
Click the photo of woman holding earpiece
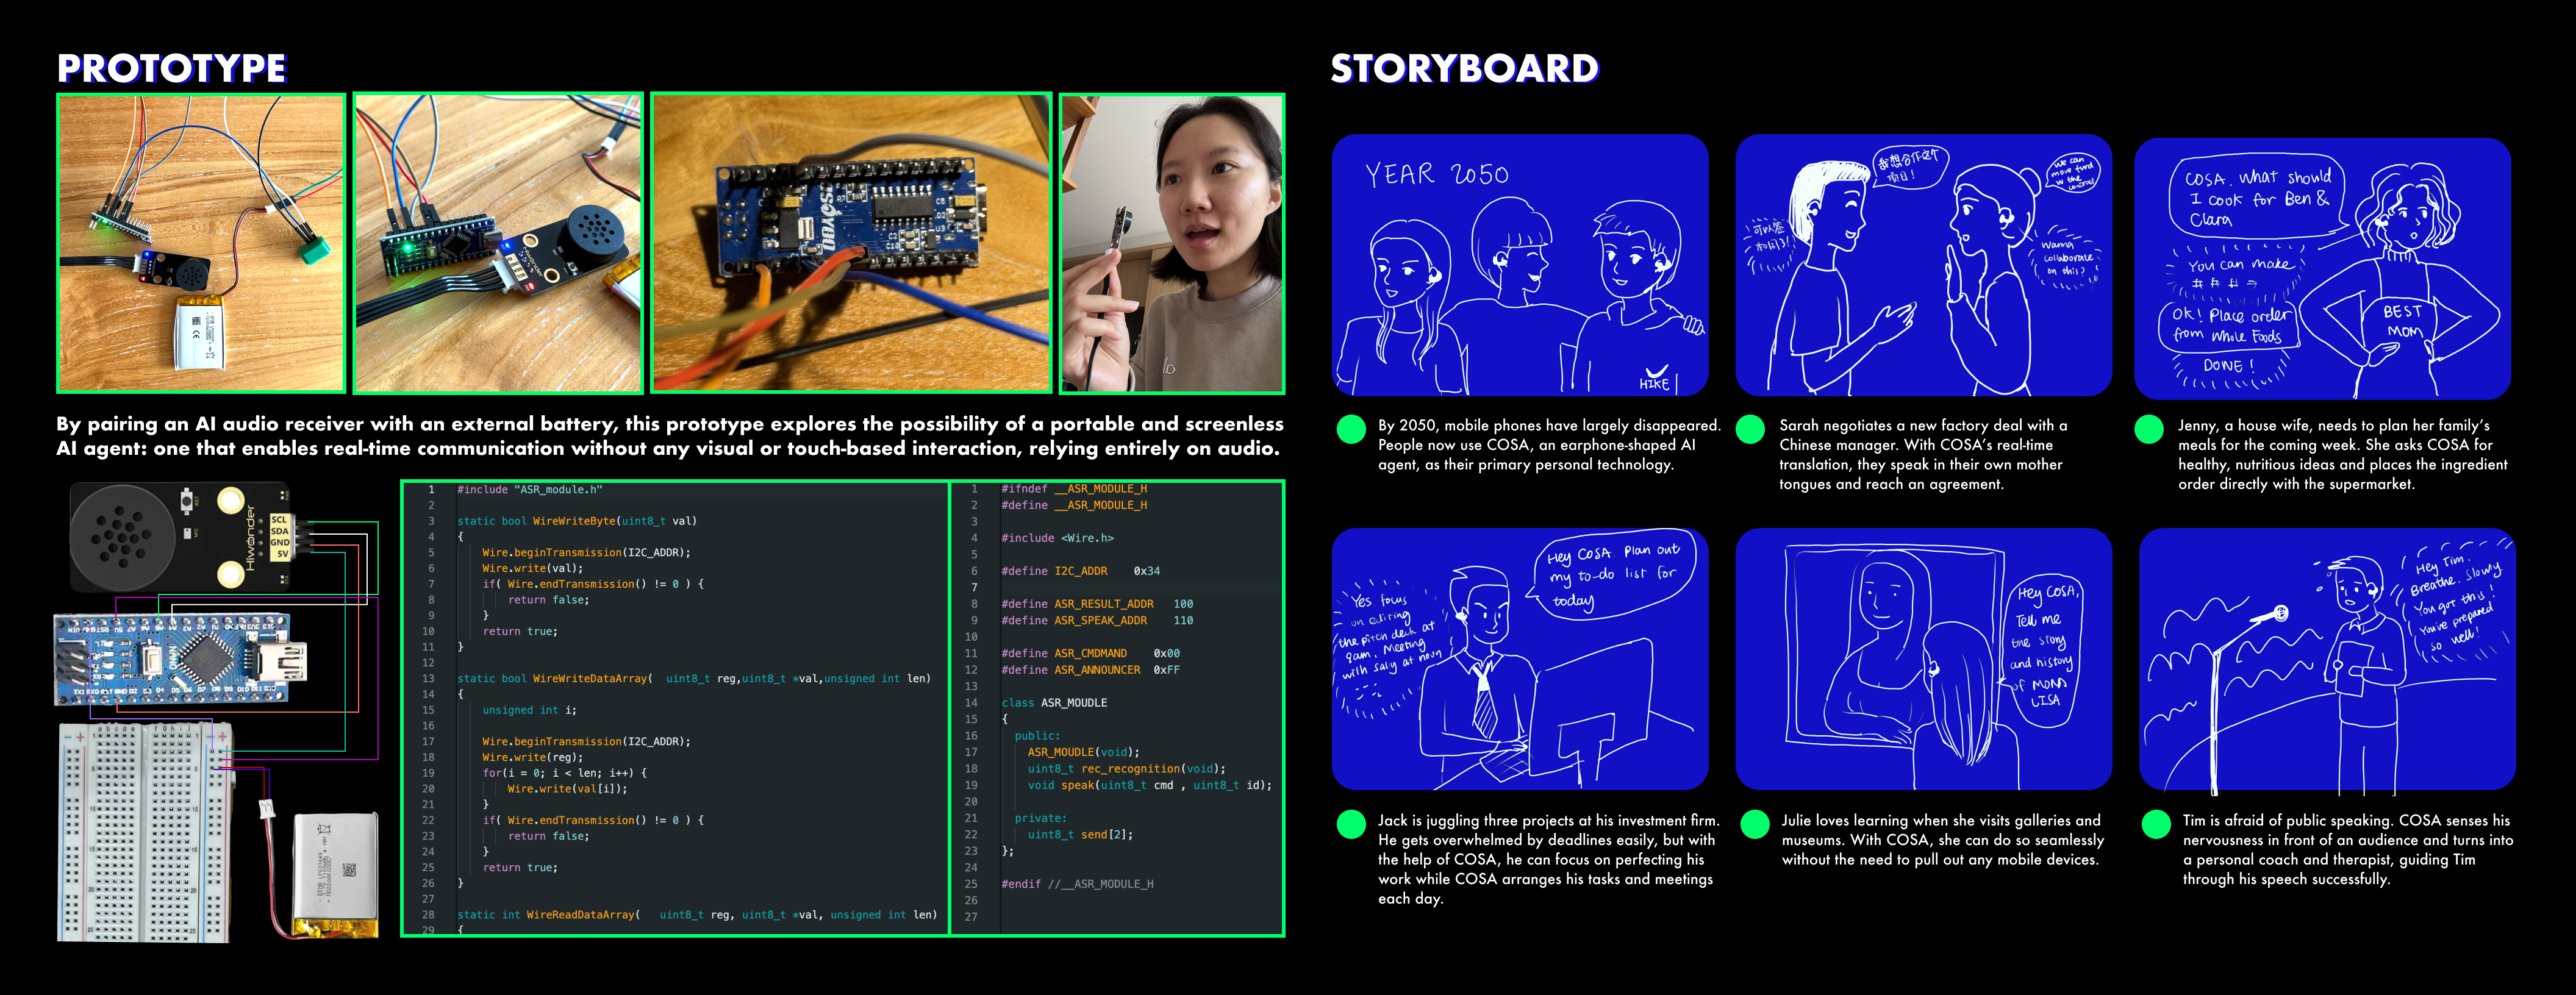coord(1172,243)
